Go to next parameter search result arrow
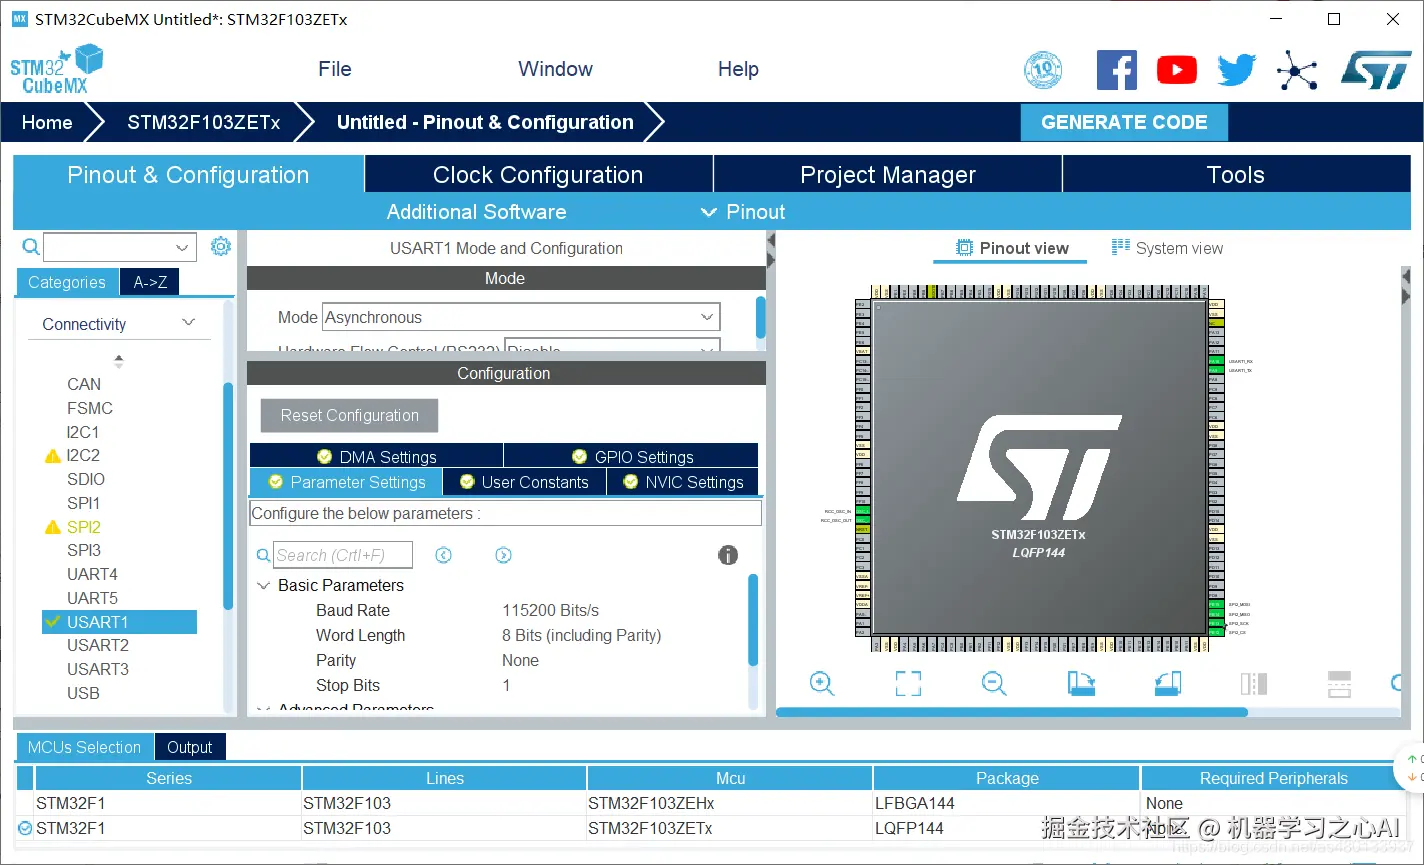 click(504, 555)
